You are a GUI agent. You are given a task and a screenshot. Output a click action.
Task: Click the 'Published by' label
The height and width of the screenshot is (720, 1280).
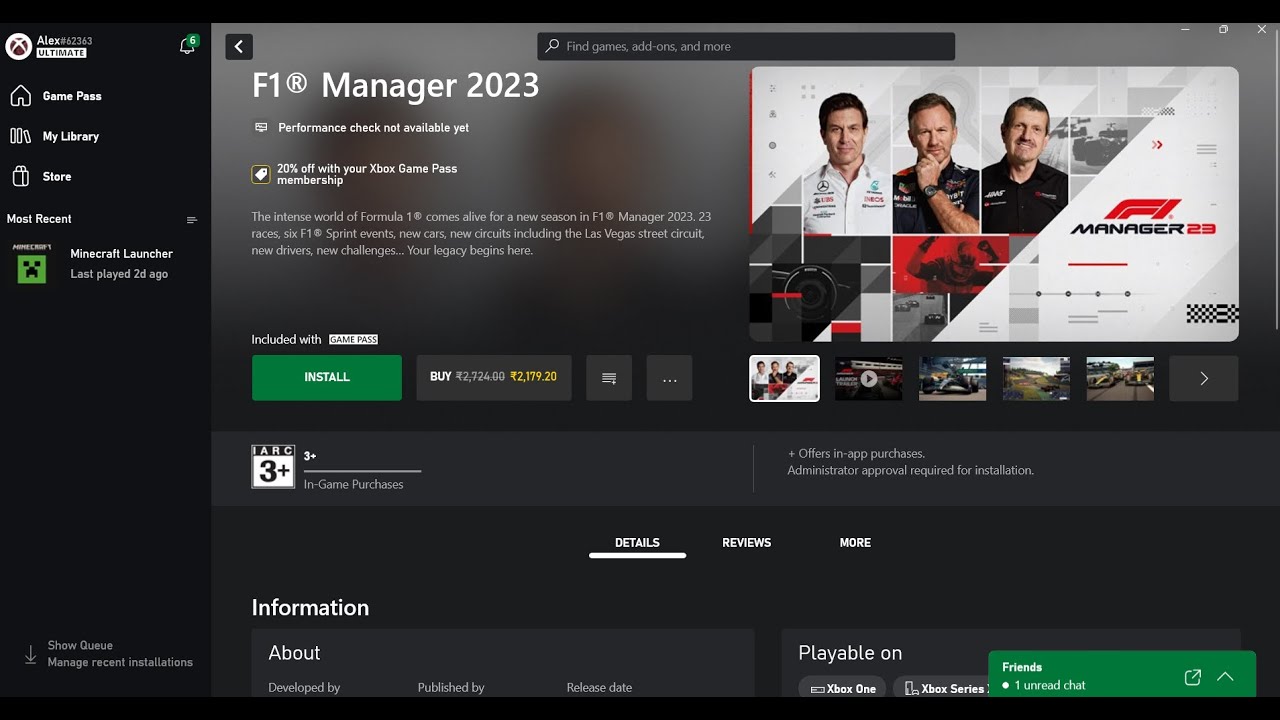451,688
